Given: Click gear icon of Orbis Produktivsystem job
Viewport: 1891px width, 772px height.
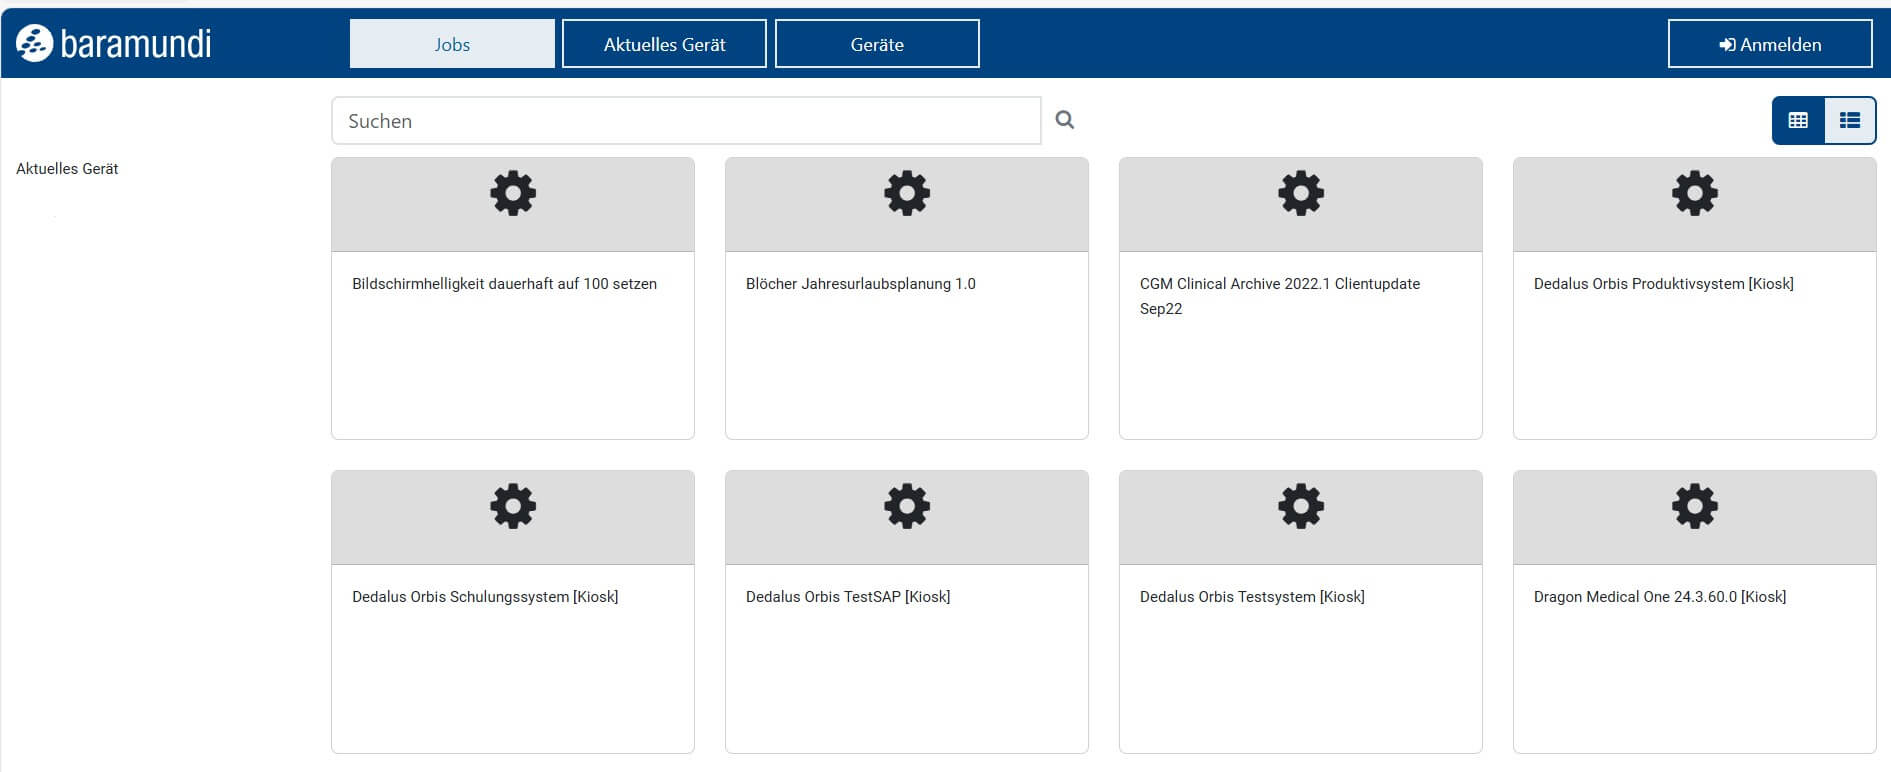Looking at the screenshot, I should click(1695, 193).
